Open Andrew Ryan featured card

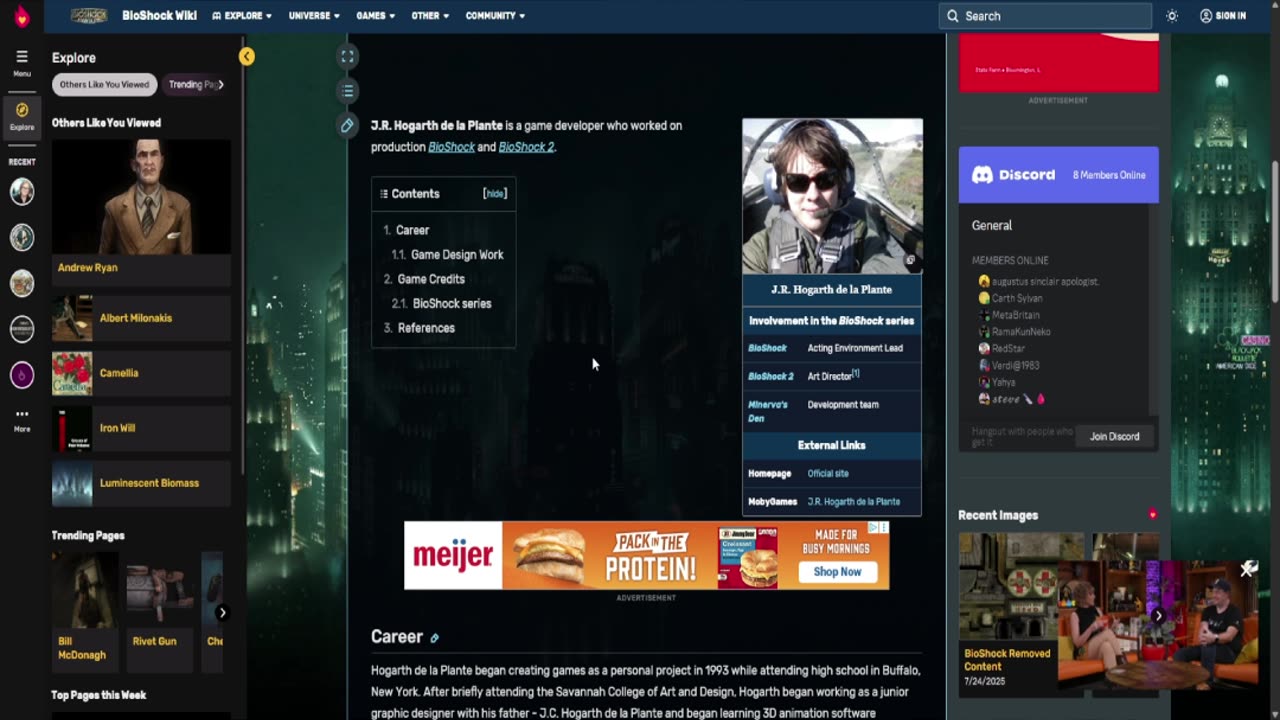tap(141, 211)
